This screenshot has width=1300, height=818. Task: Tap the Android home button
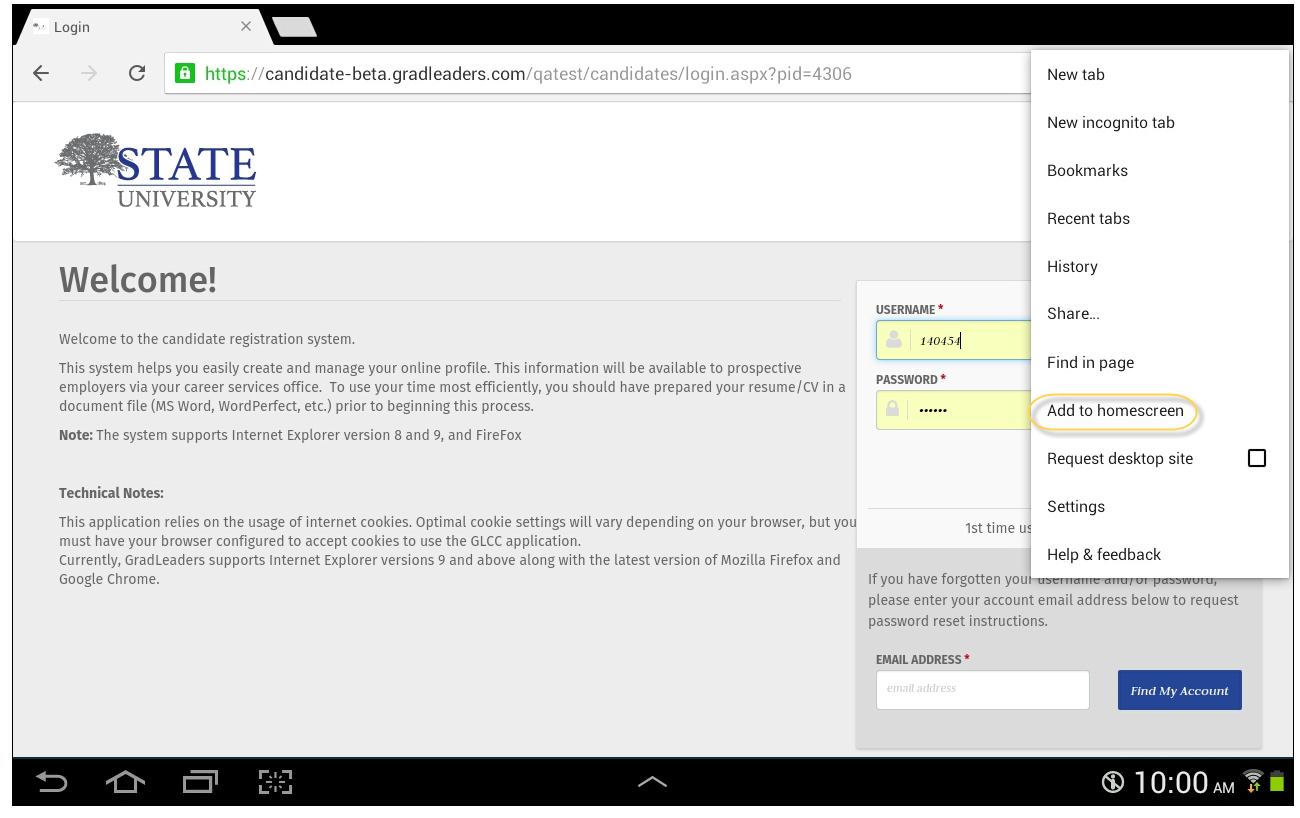[125, 782]
